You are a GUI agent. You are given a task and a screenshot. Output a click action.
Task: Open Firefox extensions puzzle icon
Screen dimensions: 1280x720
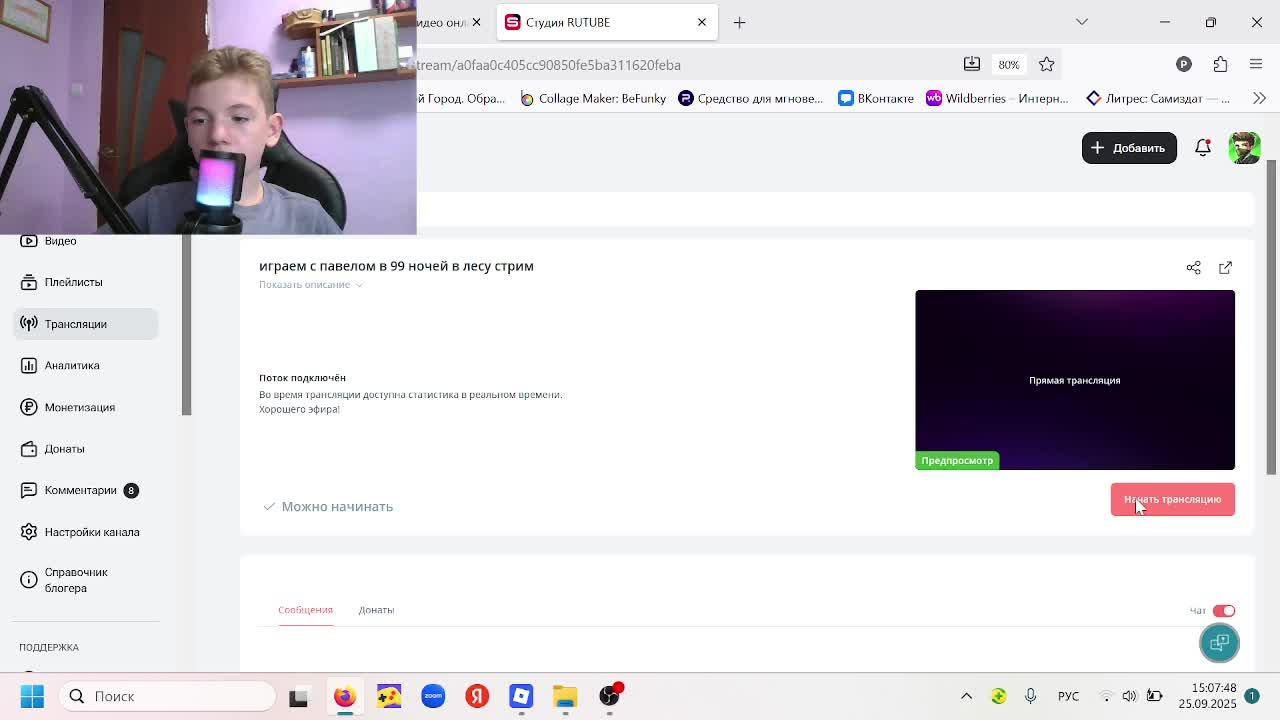pos(1220,64)
